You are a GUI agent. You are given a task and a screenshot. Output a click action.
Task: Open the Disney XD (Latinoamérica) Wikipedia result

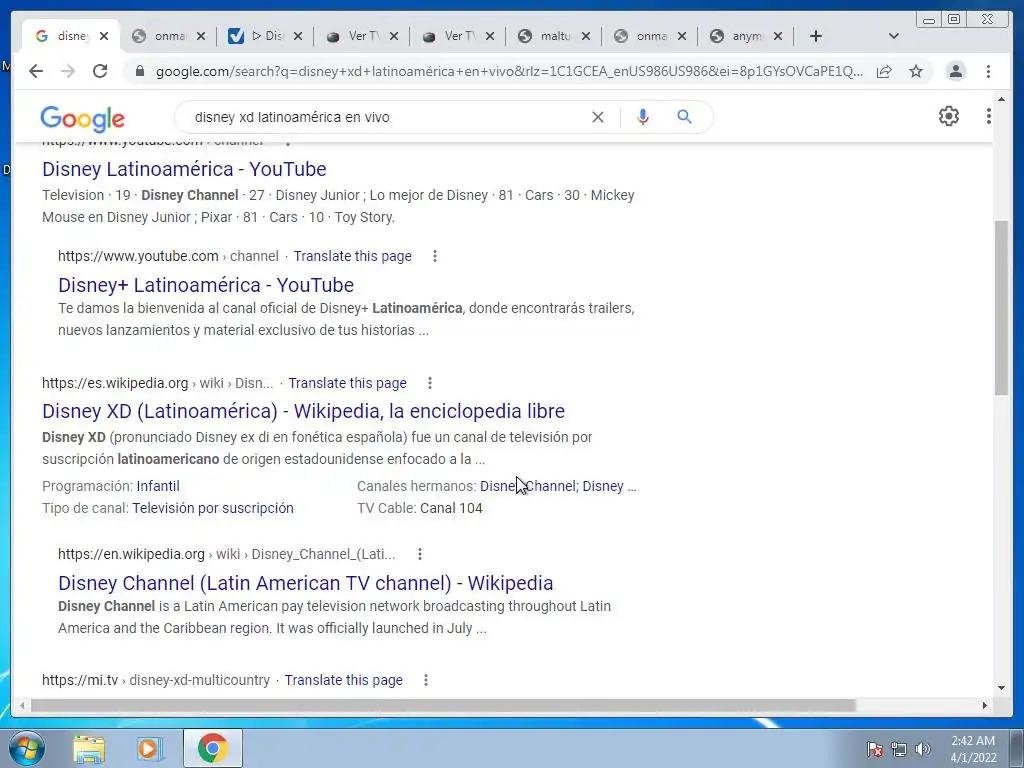pos(304,411)
